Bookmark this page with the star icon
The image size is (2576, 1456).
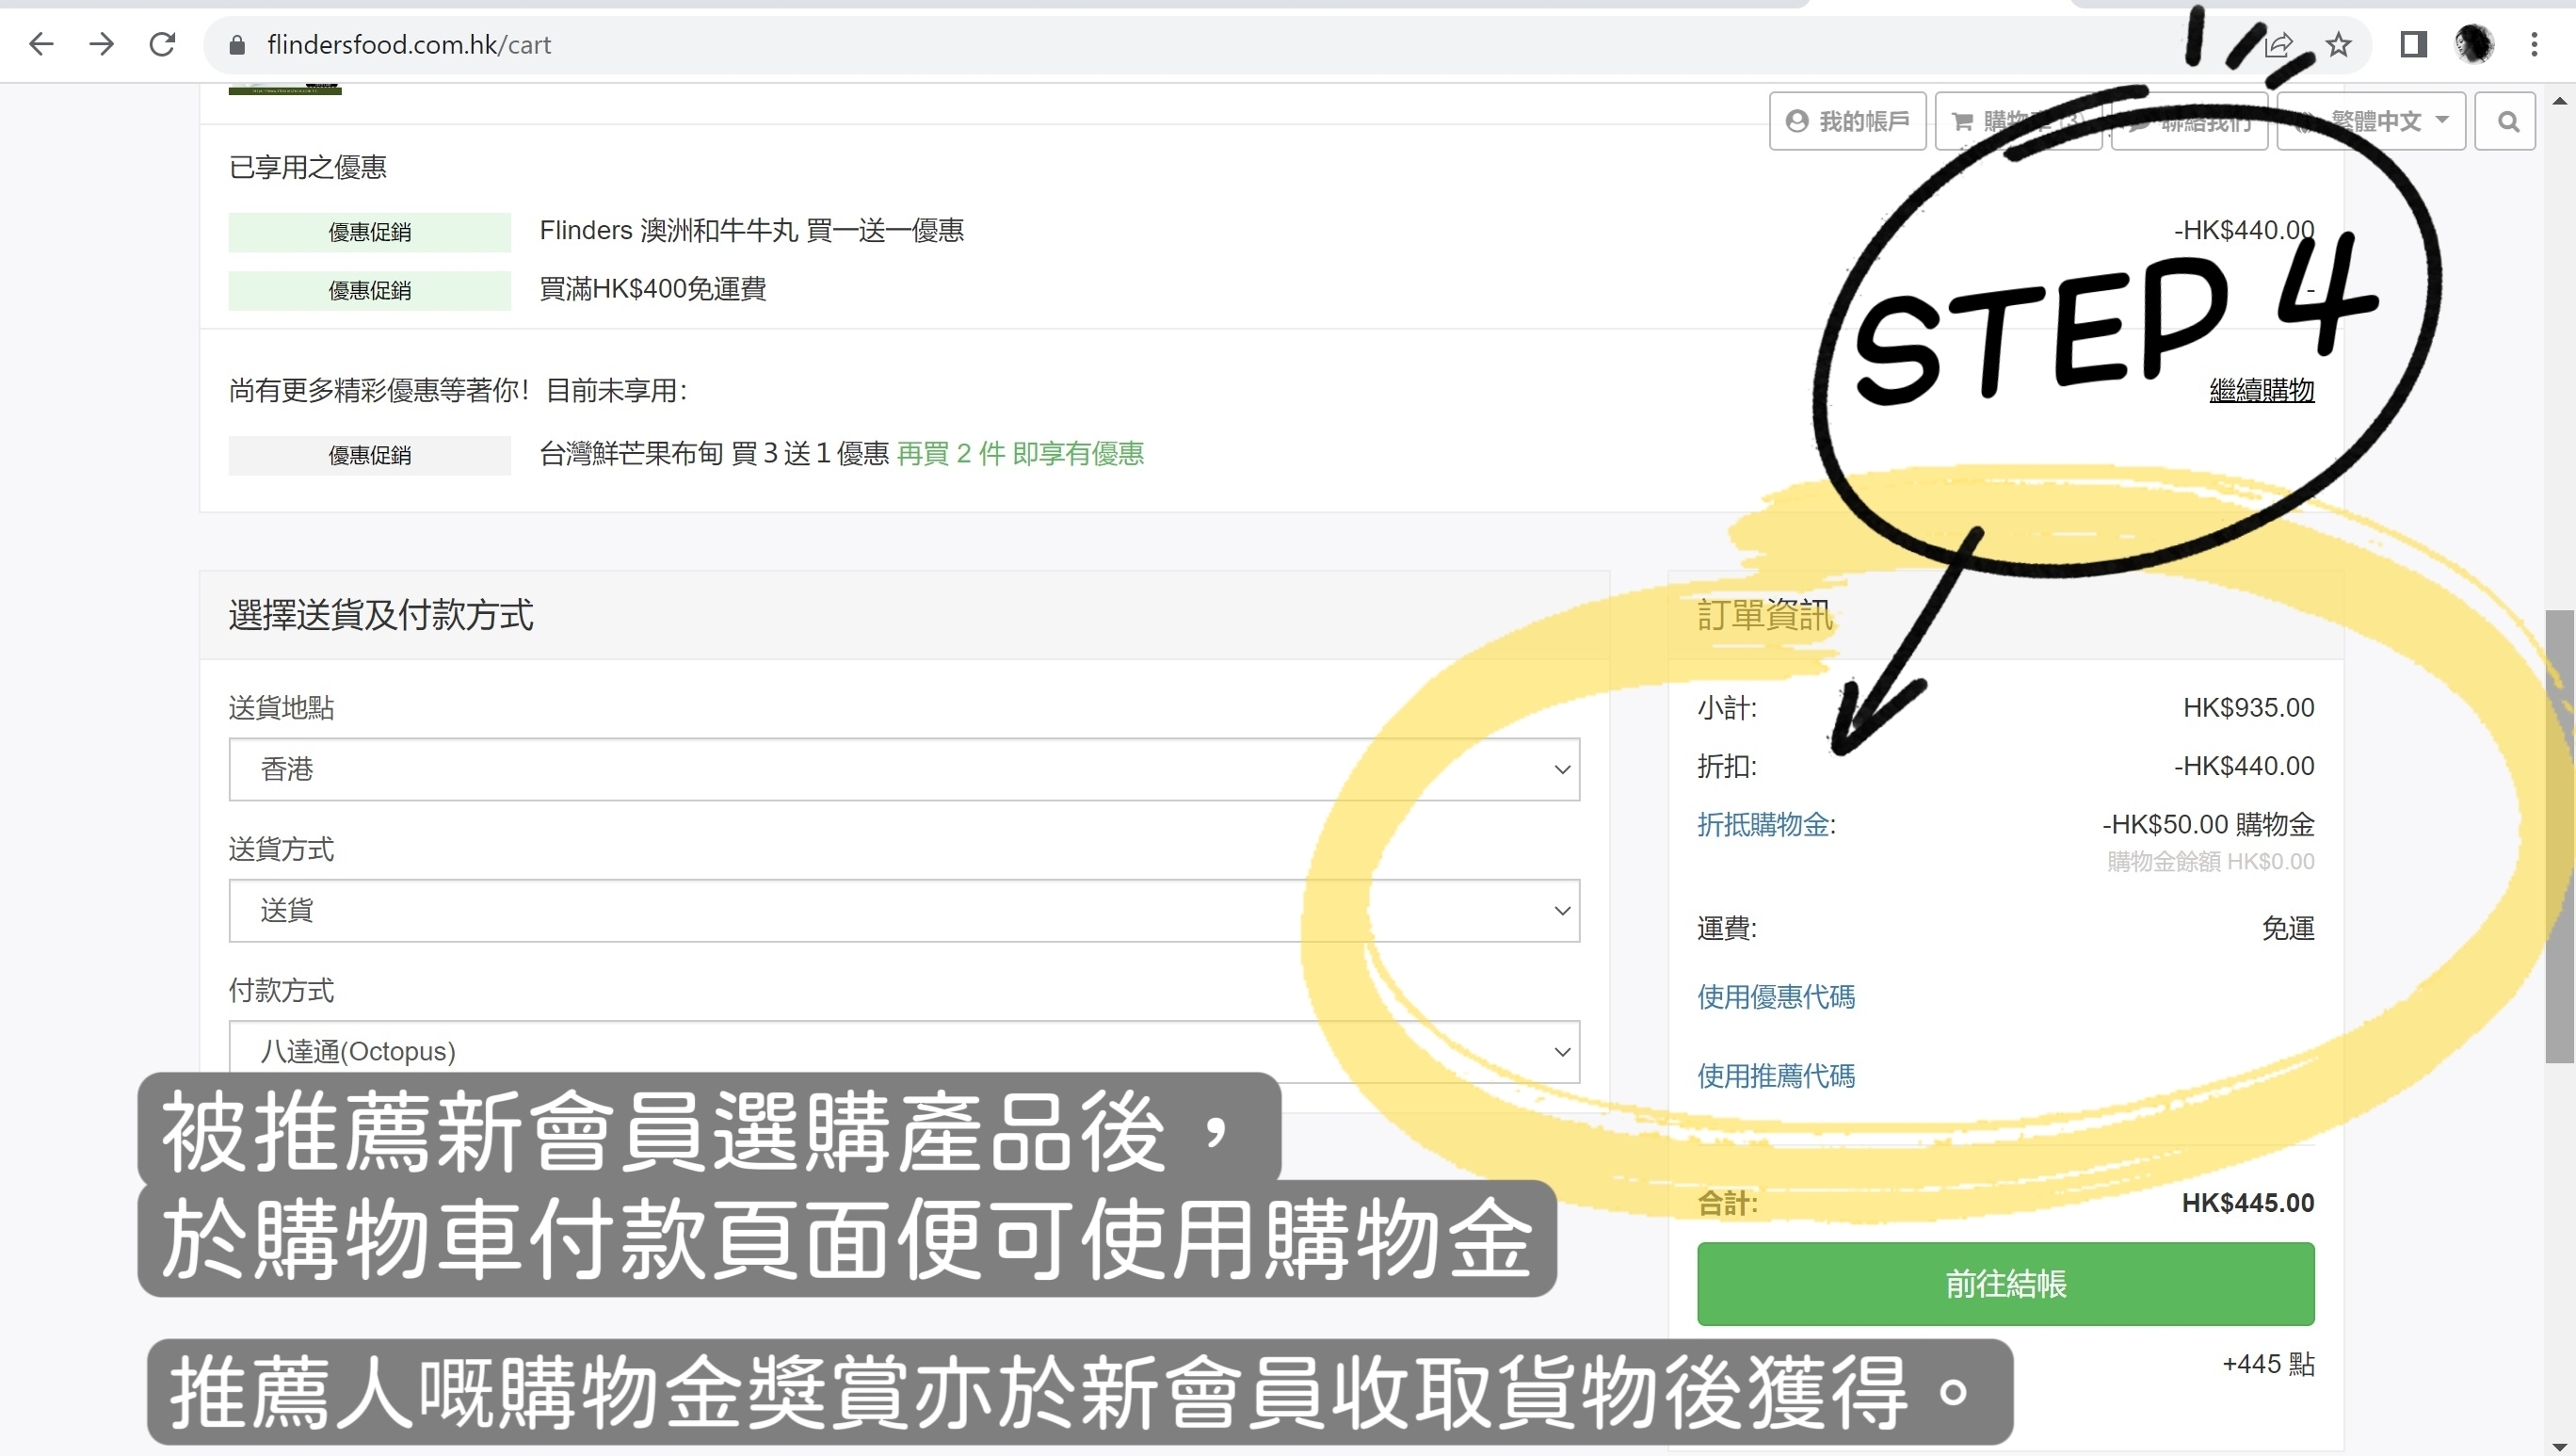[2338, 44]
